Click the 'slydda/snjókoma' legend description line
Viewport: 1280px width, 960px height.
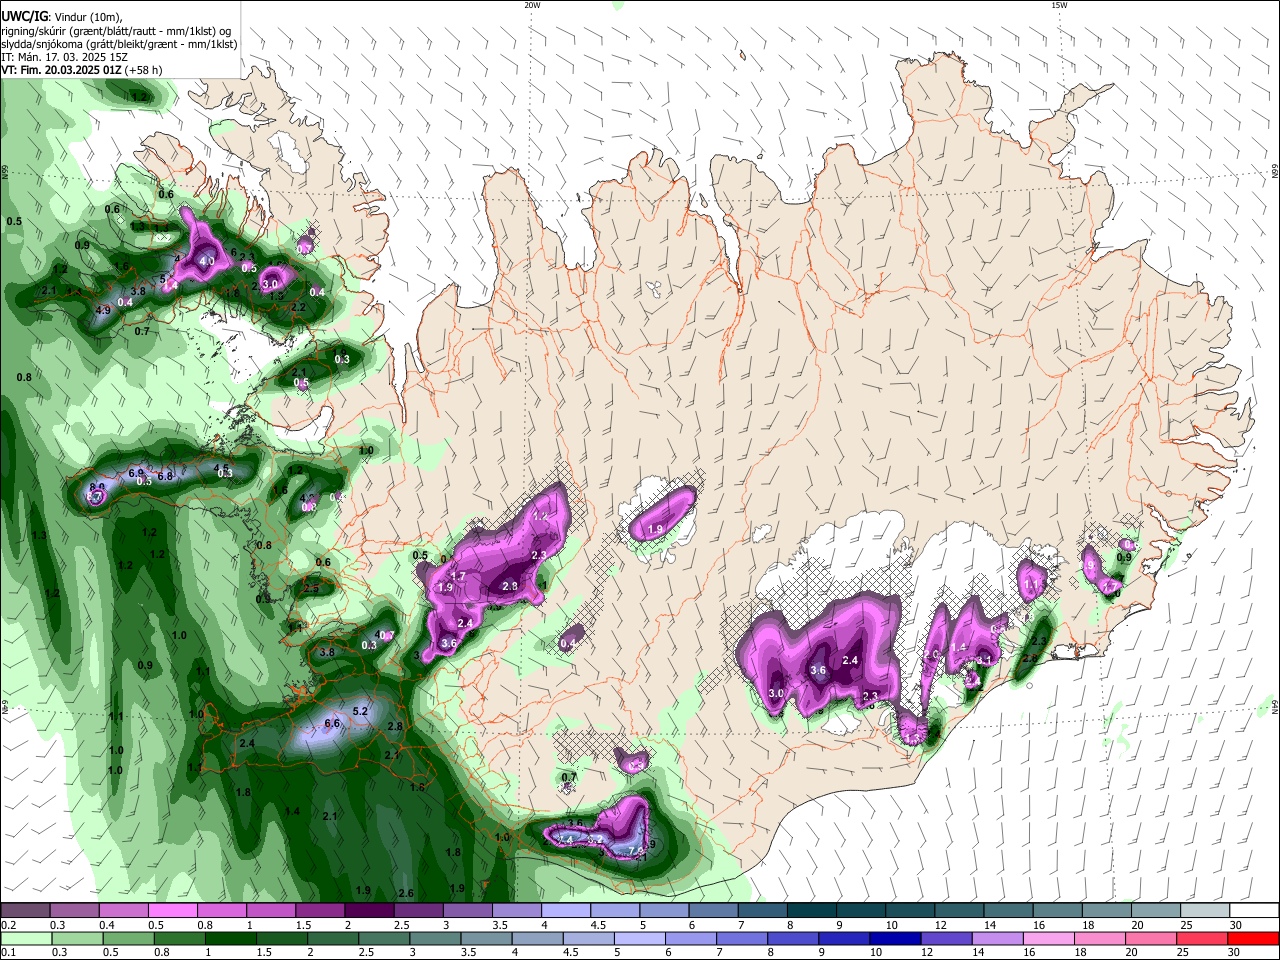(119, 44)
